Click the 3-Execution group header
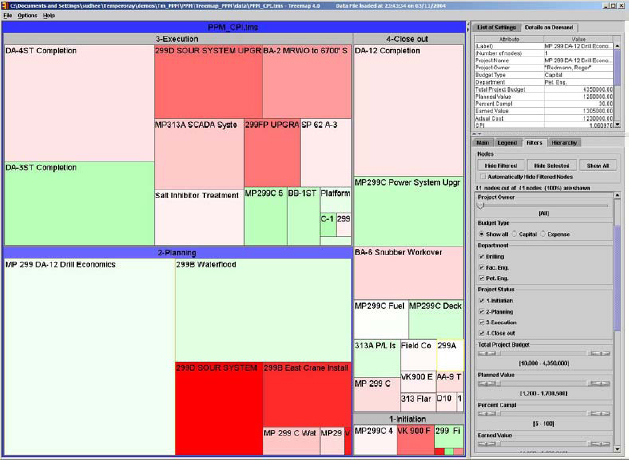 tap(178, 39)
